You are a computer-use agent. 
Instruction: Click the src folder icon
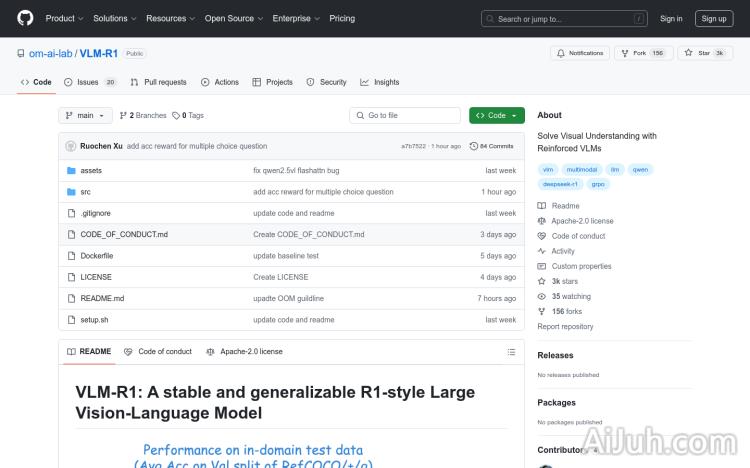point(71,192)
